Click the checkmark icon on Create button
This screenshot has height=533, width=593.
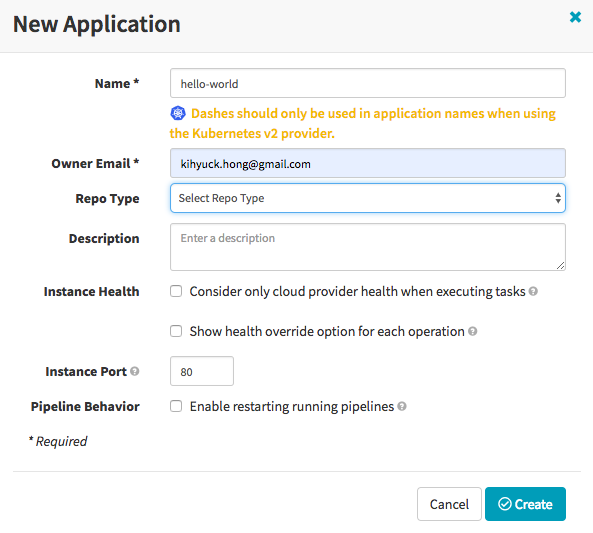click(x=505, y=504)
